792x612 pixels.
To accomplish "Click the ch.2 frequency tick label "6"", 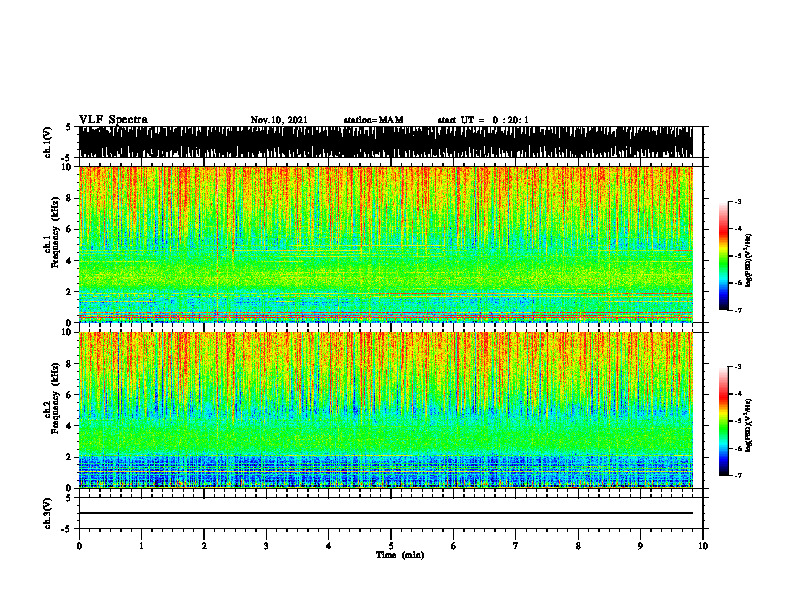I will [x=70, y=395].
